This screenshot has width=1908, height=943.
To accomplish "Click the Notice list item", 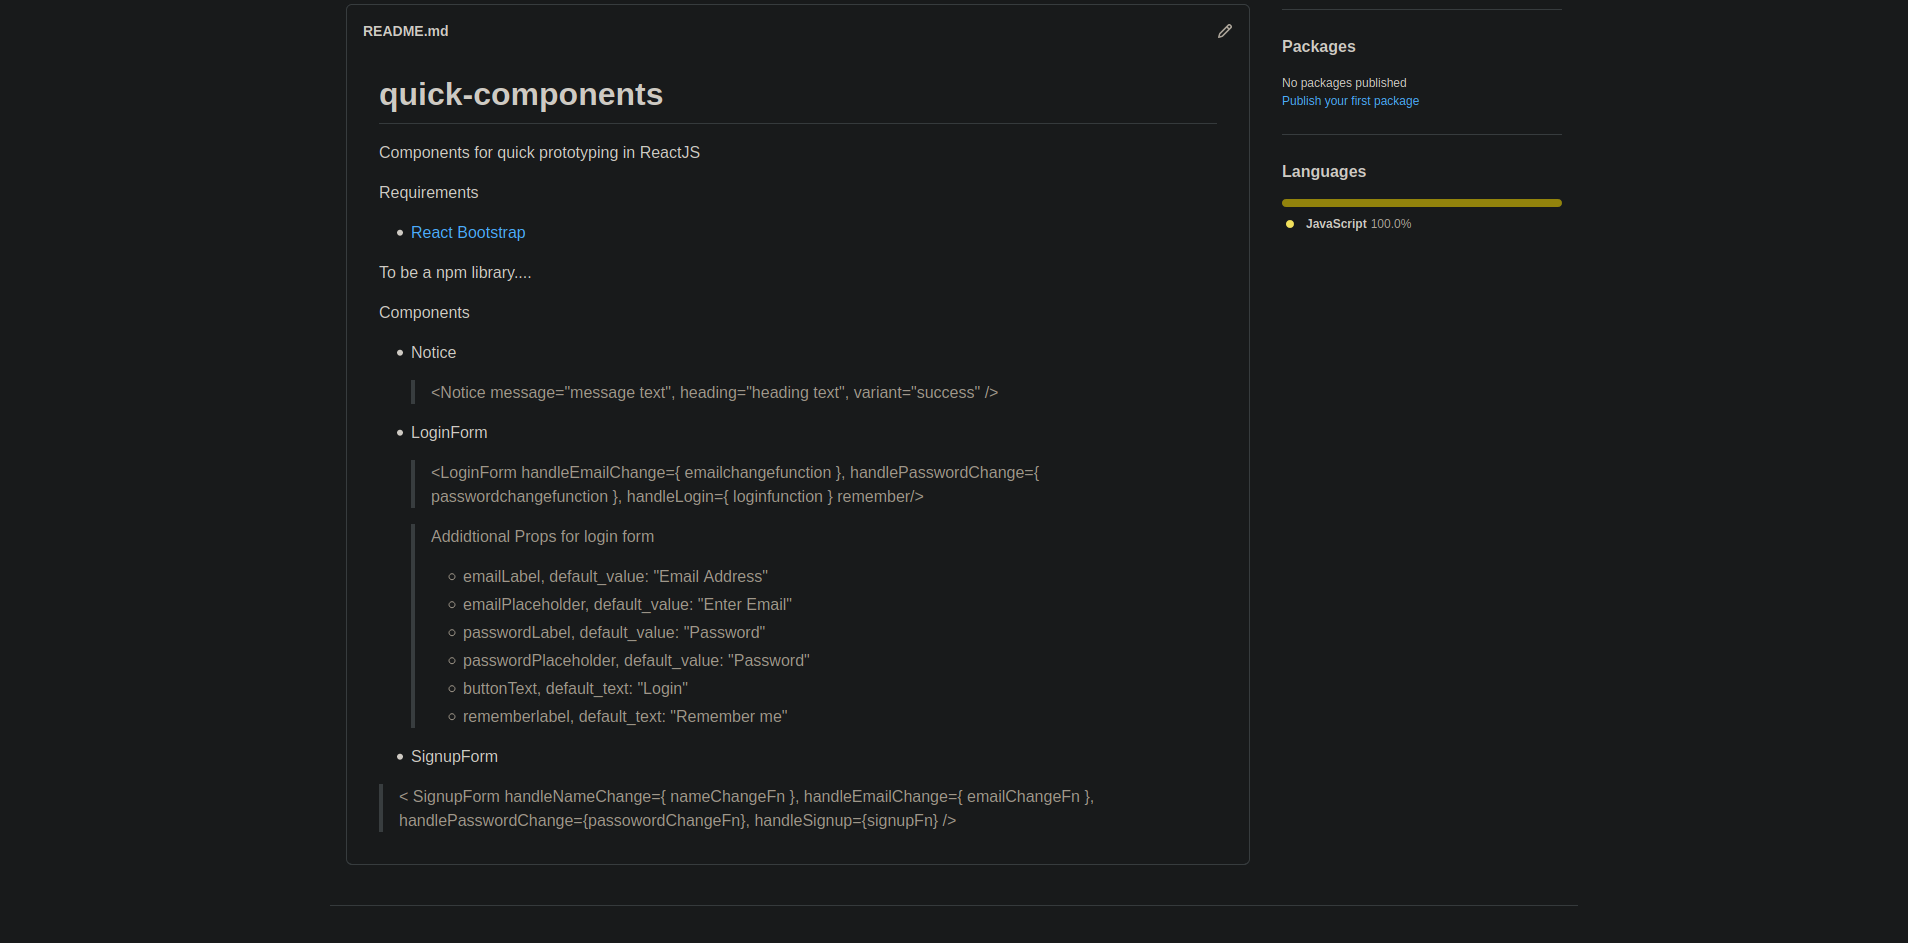I will point(433,352).
